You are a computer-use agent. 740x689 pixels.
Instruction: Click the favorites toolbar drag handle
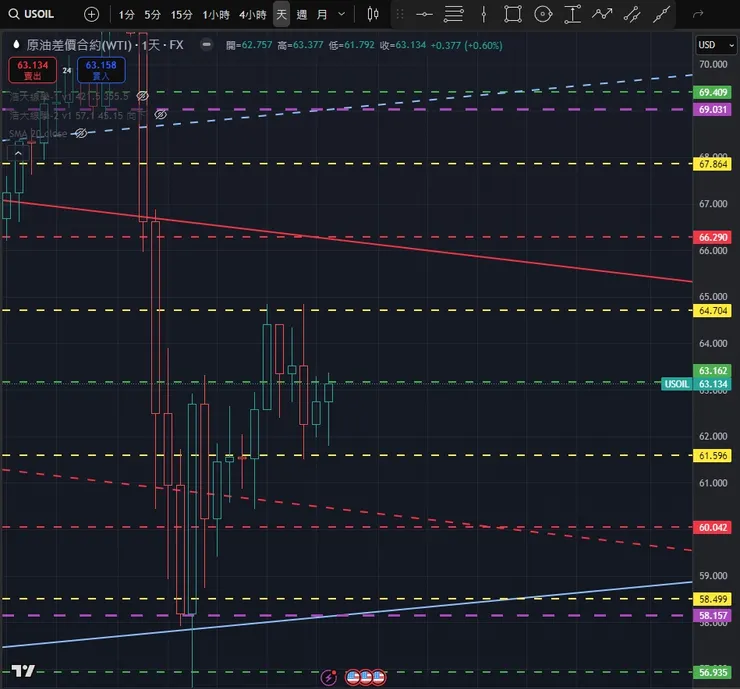[400, 15]
